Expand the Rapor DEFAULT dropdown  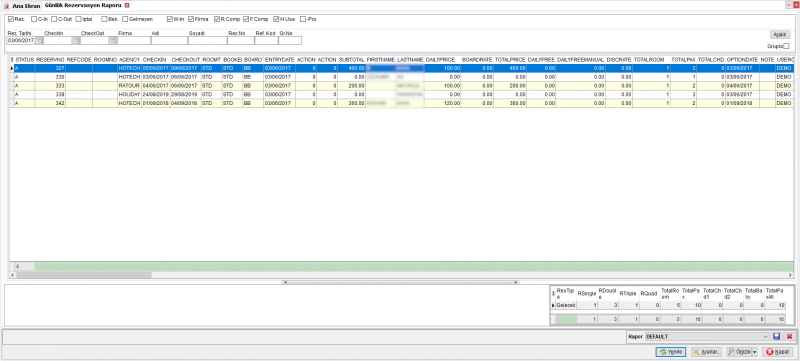pos(766,337)
